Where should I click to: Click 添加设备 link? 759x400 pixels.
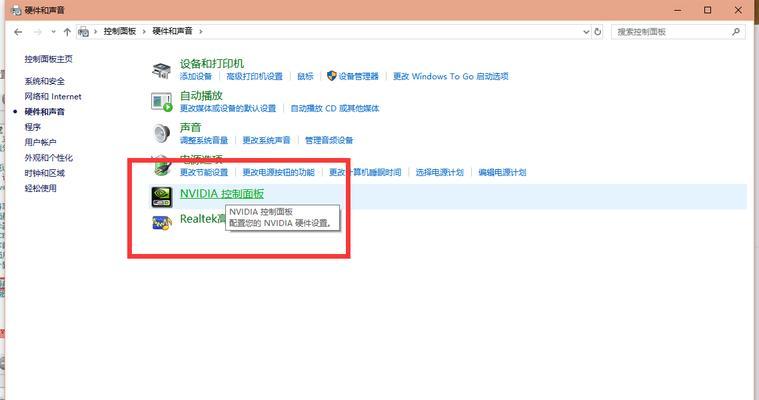196,77
